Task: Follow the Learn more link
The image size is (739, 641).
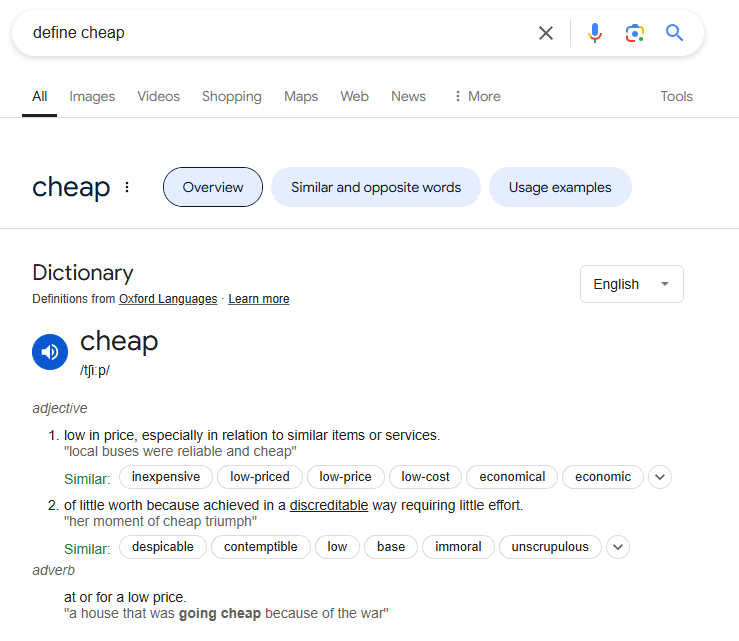Action: [259, 299]
